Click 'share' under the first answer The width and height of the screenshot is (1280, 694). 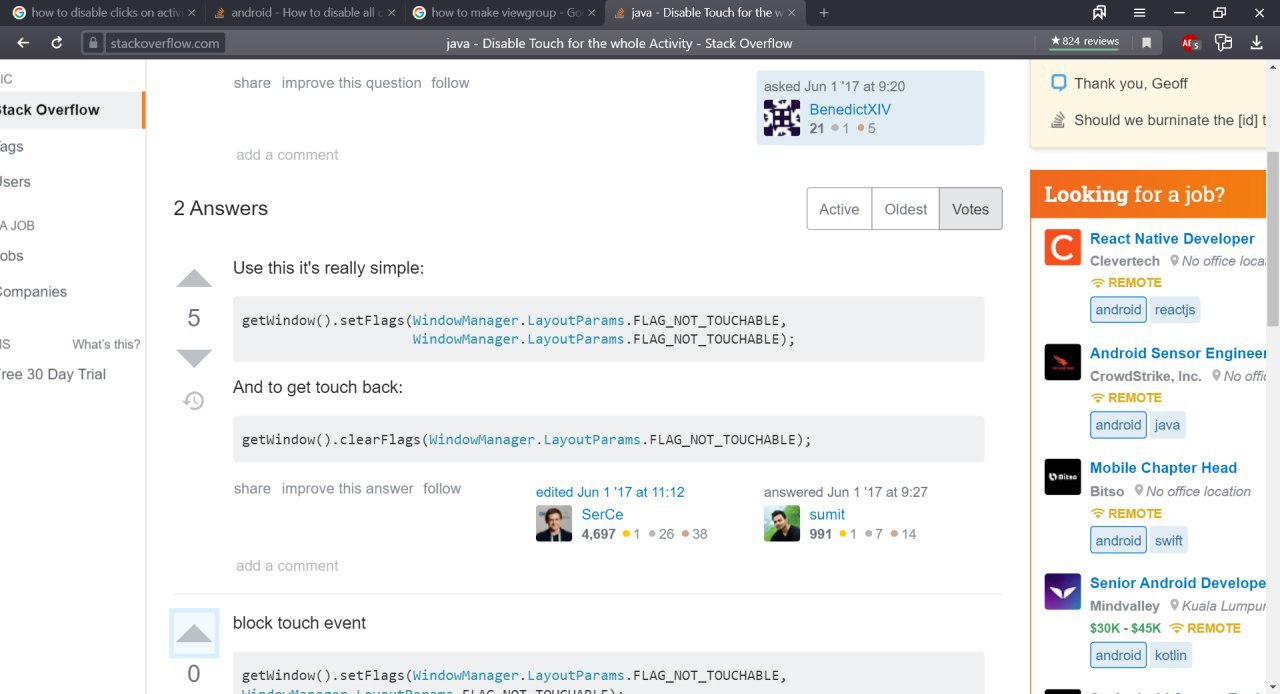pos(252,489)
